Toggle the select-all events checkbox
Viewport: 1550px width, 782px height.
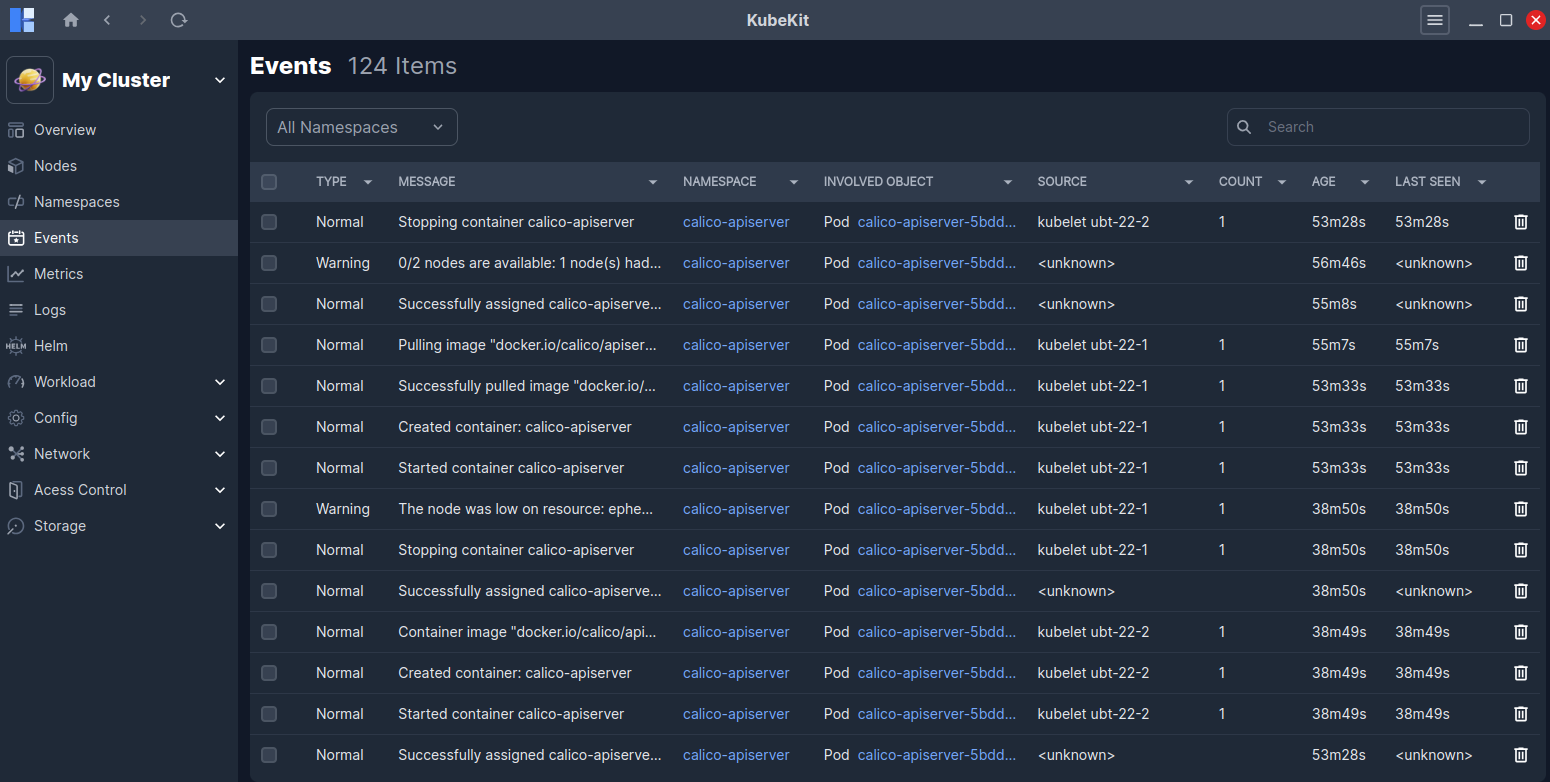click(x=269, y=182)
